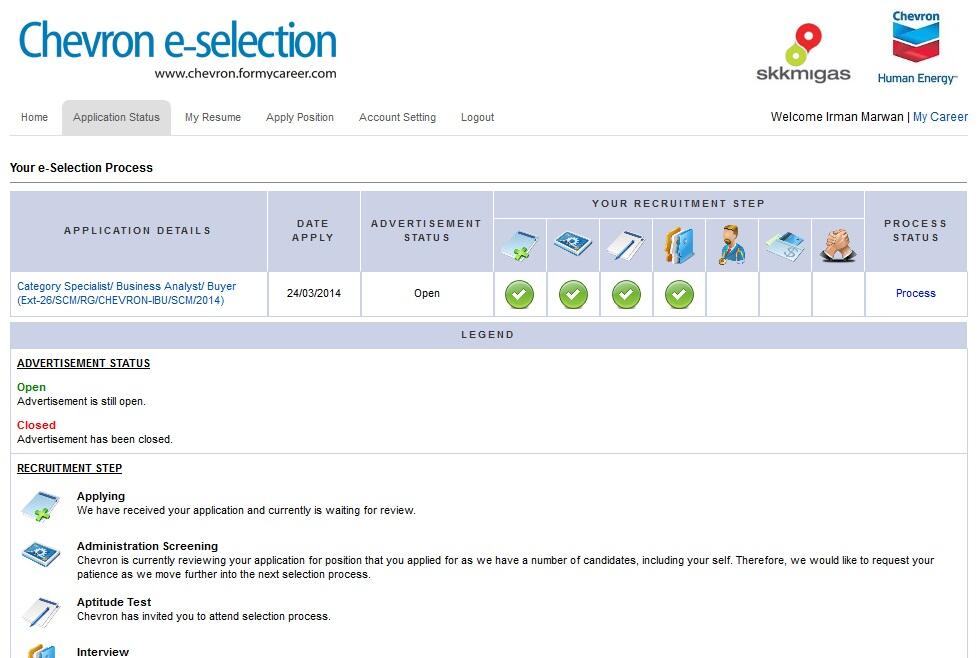Open the My Career link
The width and height of the screenshot is (977, 658).
pos(940,117)
